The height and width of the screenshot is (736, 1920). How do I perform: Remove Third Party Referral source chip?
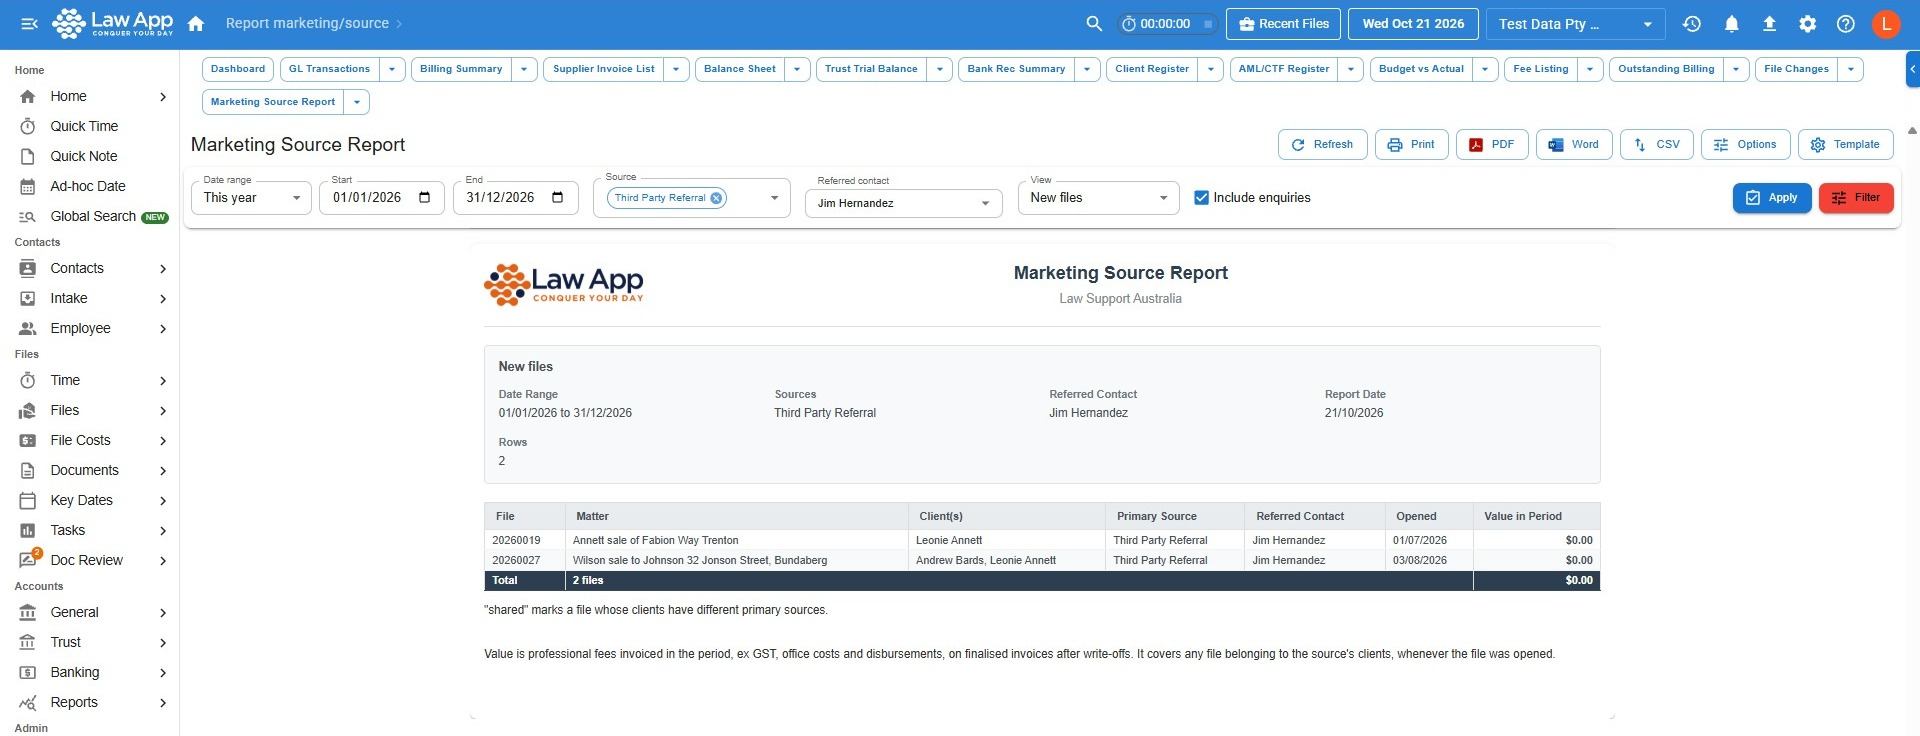[x=716, y=198]
